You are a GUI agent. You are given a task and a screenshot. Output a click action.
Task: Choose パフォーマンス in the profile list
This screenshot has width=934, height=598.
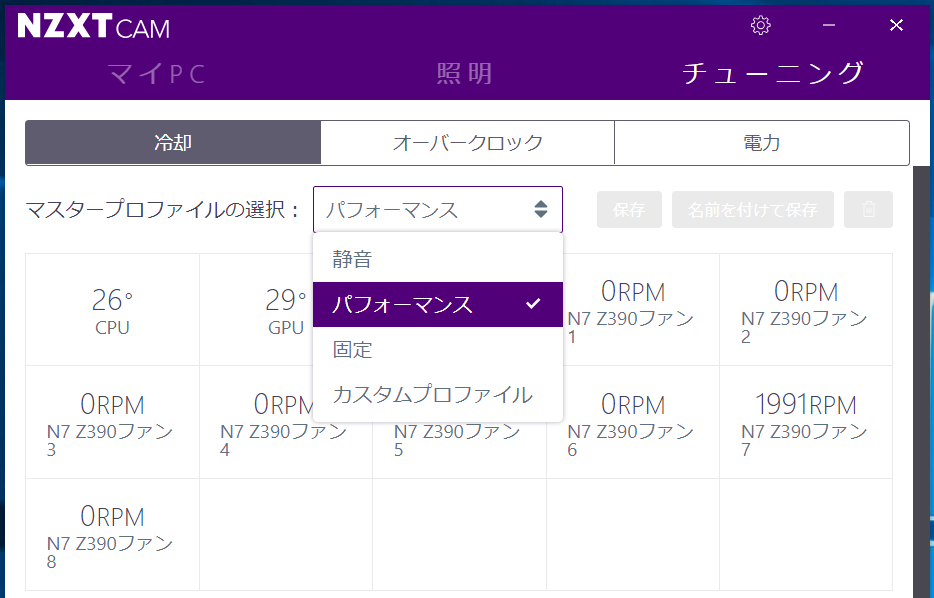[438, 304]
